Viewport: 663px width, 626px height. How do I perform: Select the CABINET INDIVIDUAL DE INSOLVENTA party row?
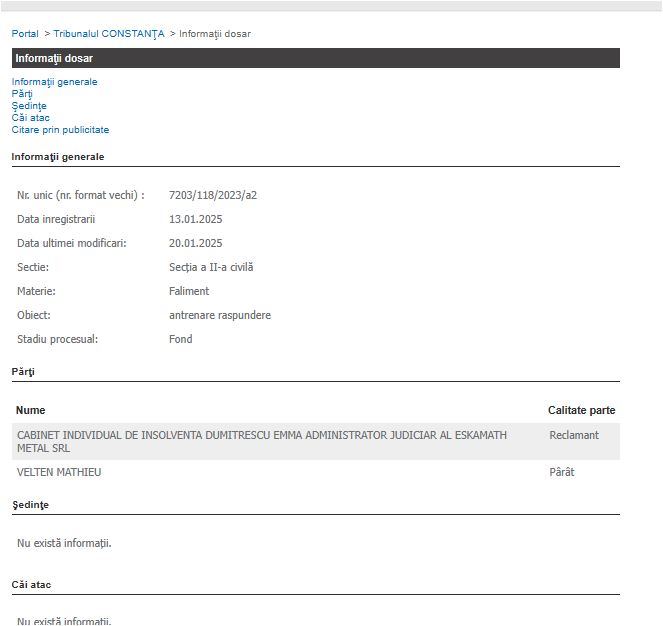tap(262, 442)
